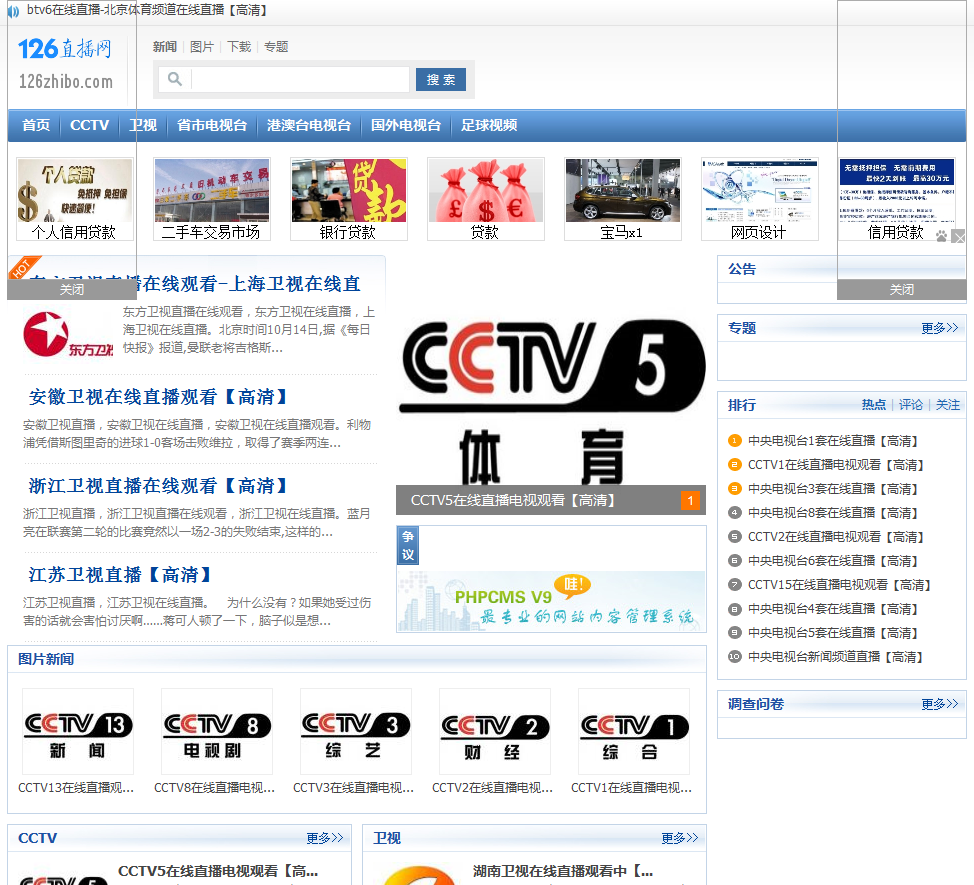Open rank 8 中央电视台4套在线直播
Viewport: 974px width, 885px height.
(832, 609)
